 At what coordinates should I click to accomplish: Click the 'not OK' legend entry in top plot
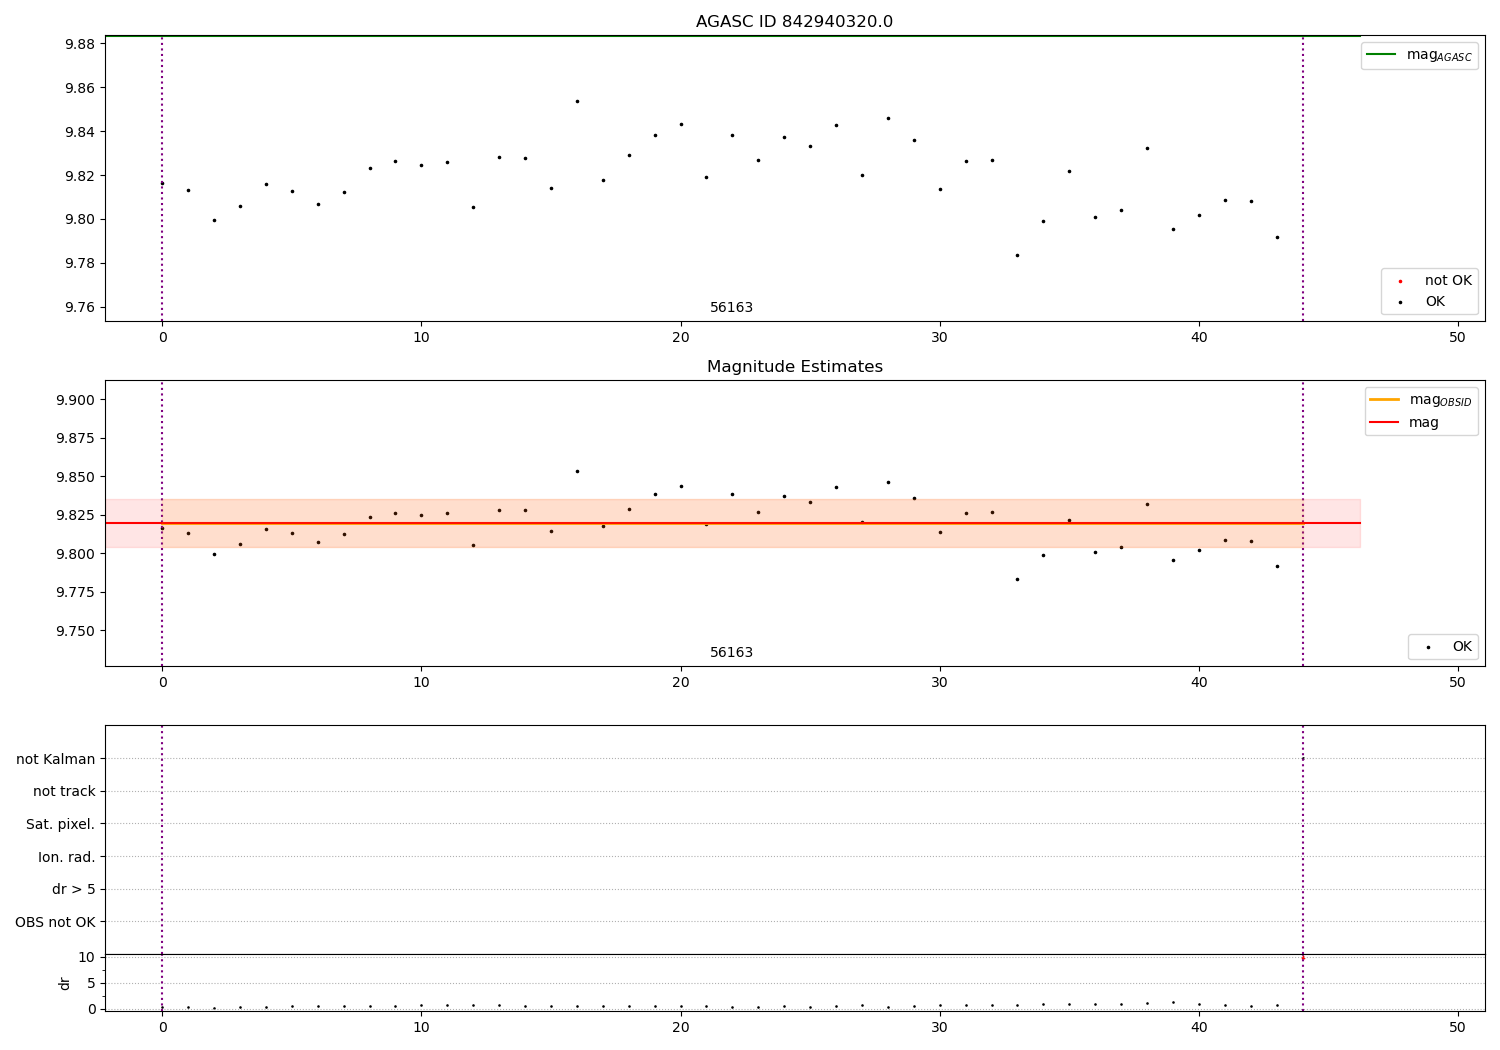pos(1434,281)
